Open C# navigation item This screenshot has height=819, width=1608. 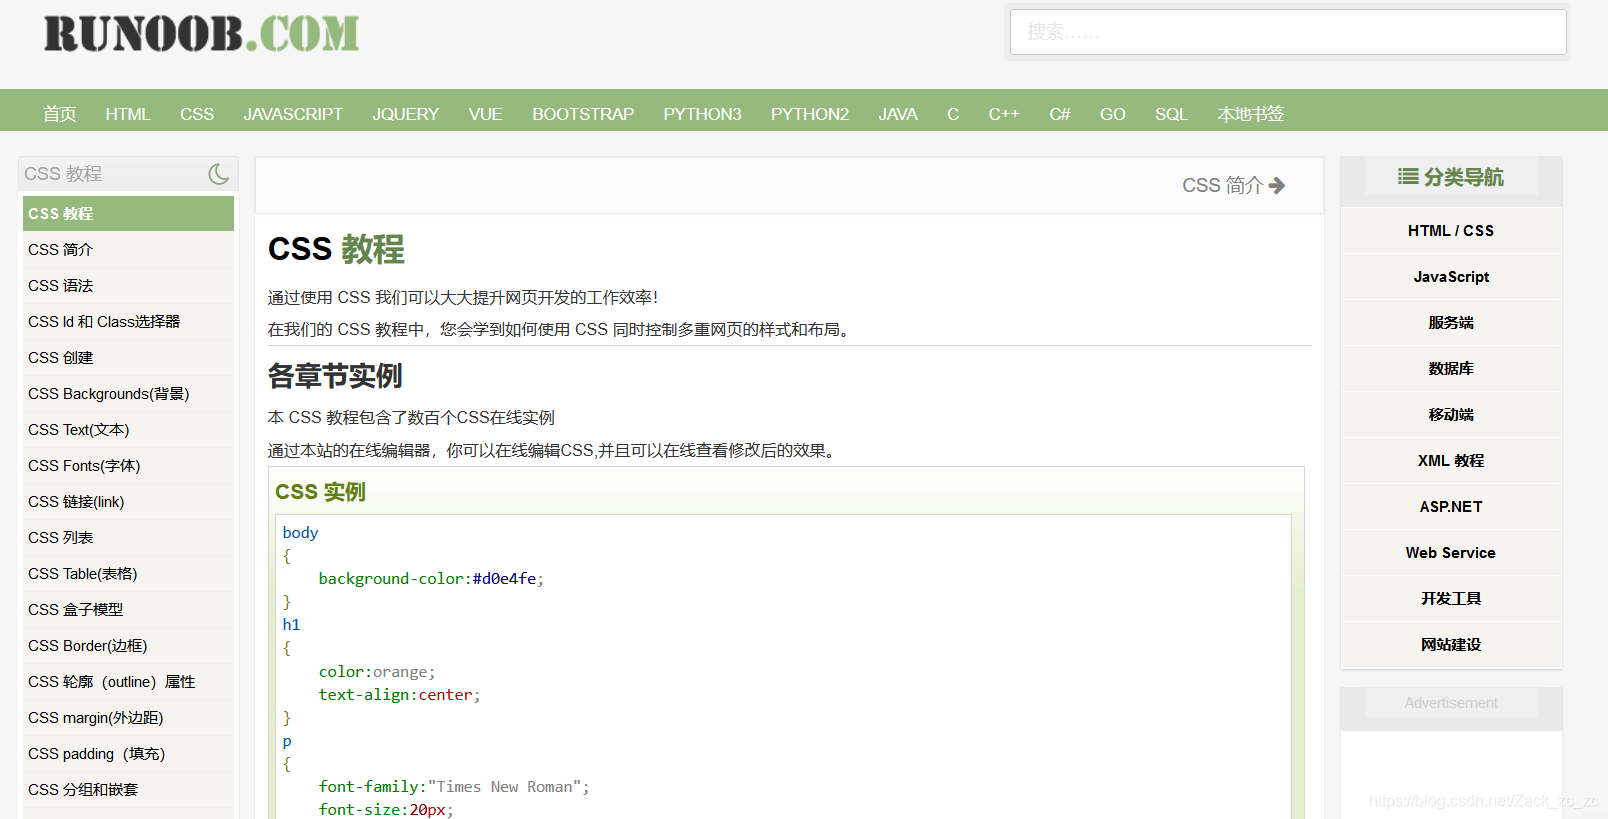point(1060,114)
